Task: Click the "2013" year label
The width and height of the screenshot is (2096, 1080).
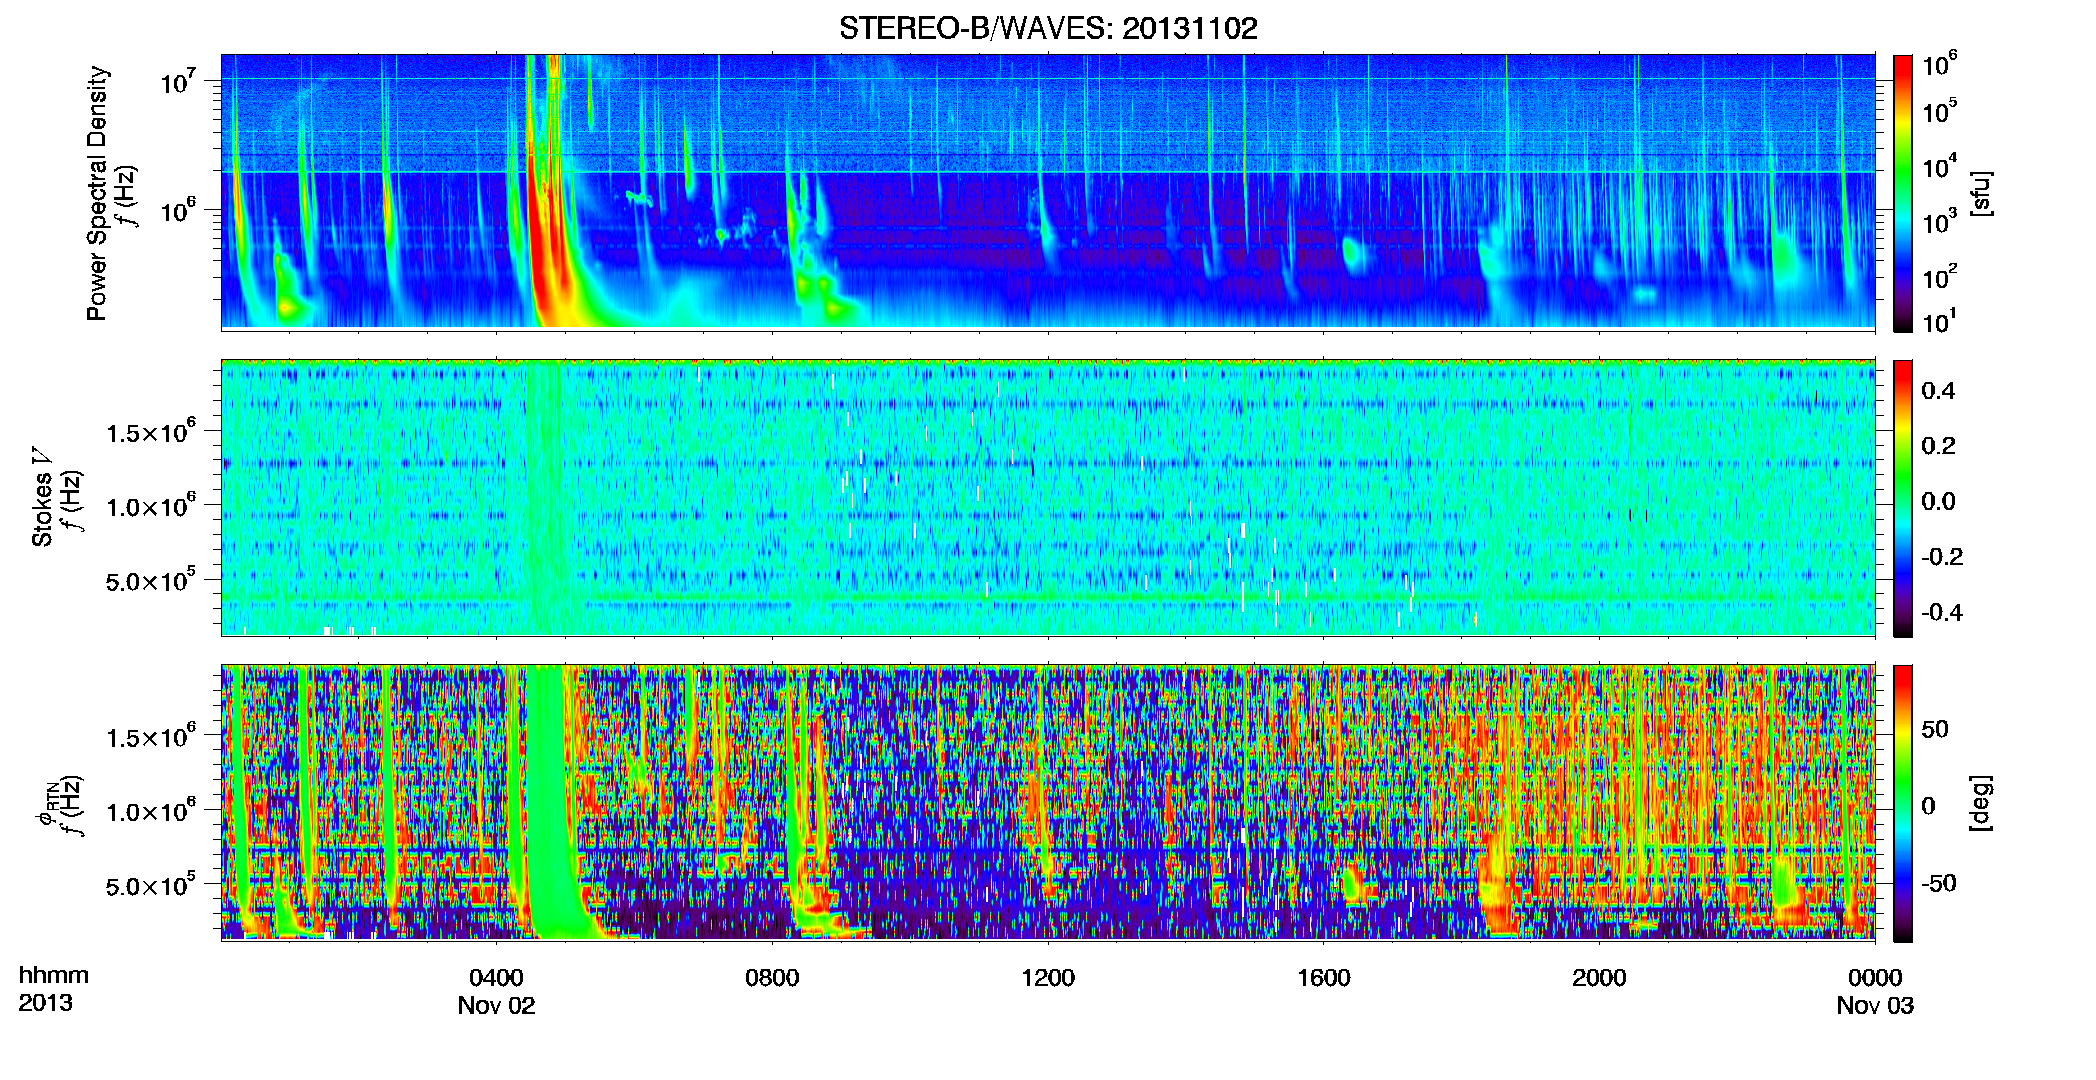Action: coord(45,1003)
